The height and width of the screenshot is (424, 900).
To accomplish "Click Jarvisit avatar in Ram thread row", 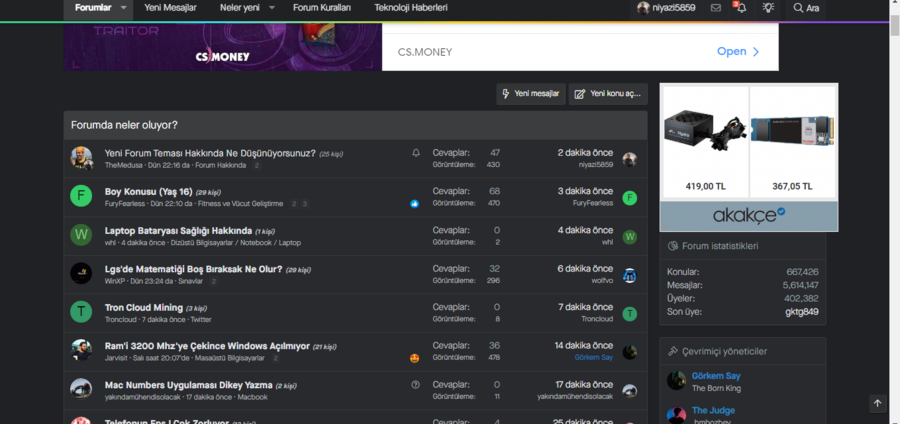I will coord(81,350).
